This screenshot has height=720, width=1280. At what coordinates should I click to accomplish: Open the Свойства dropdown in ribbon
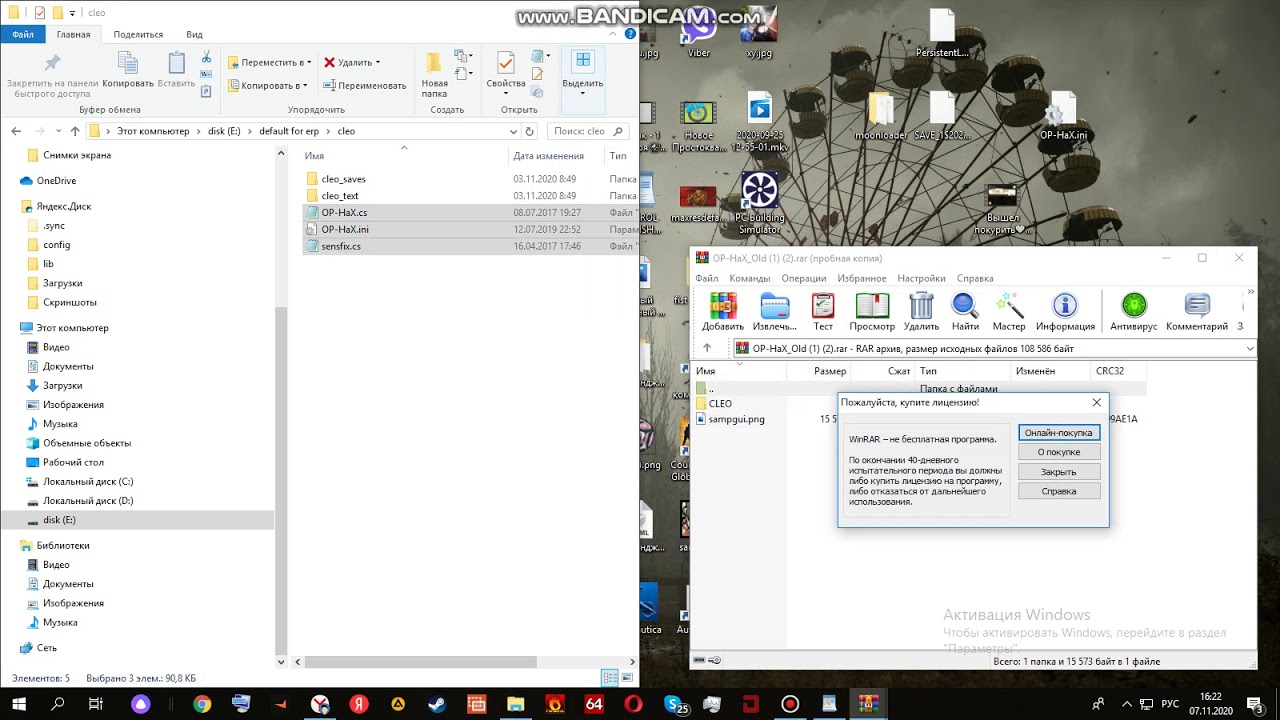click(x=505, y=94)
